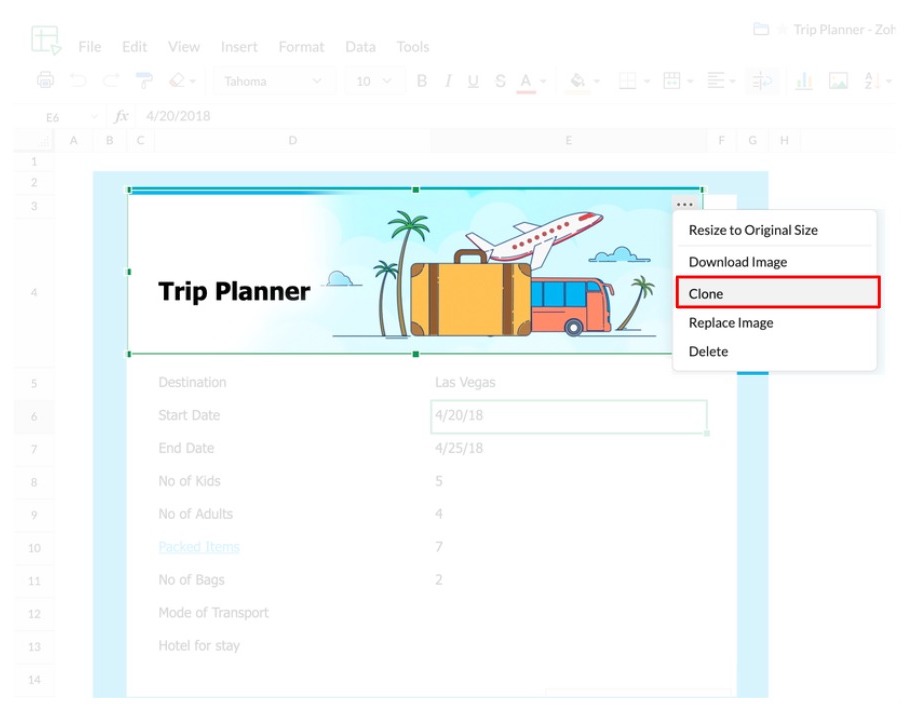906x709 pixels.
Task: Click the No of Bags label
Action: 191,580
